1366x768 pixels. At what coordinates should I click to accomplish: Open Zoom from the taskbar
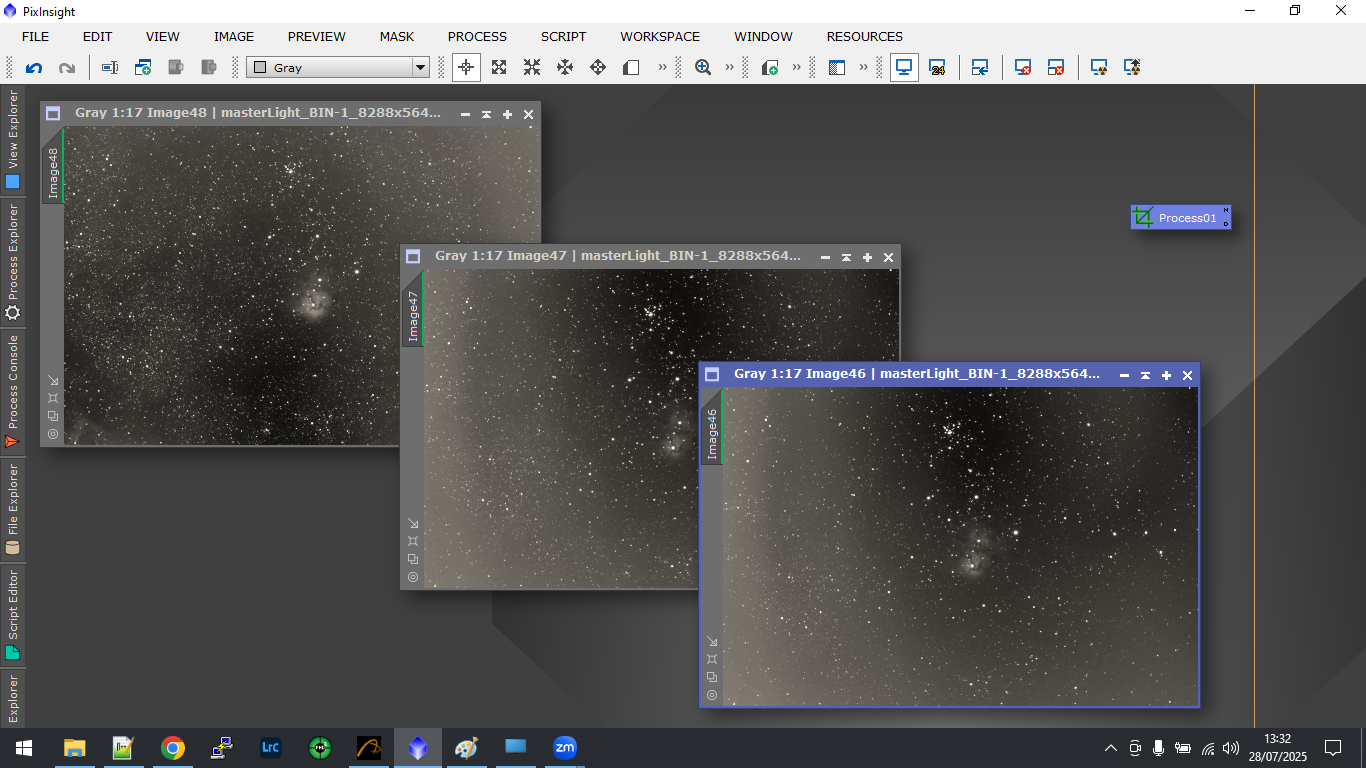(x=565, y=748)
